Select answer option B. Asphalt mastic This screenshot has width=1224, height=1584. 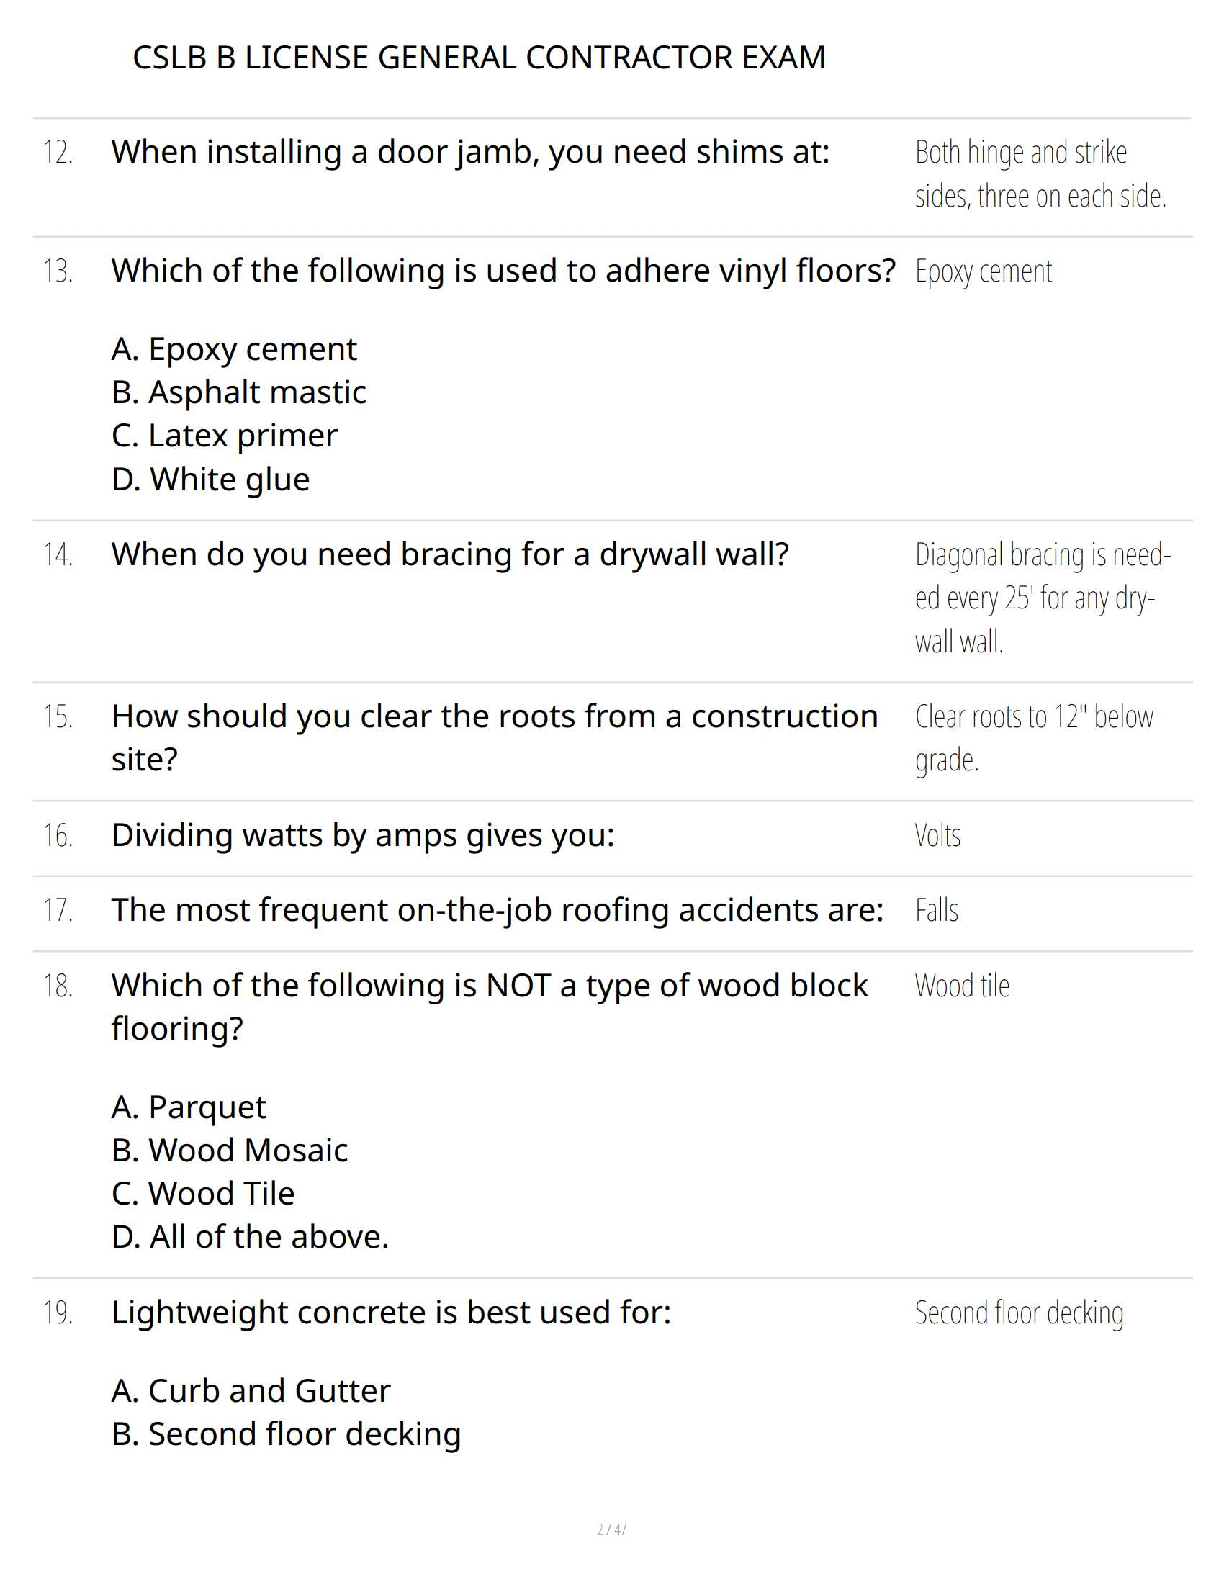239,392
